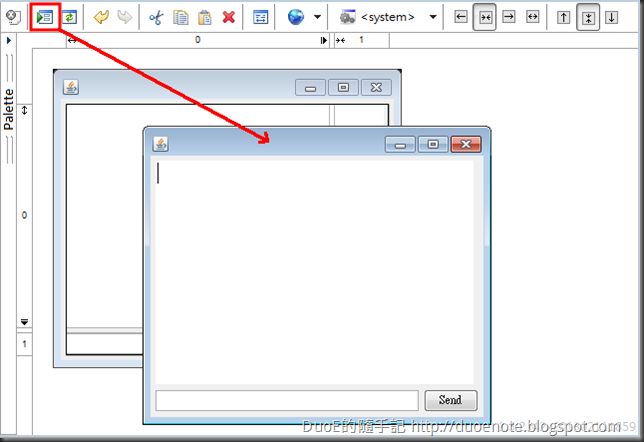The width and height of the screenshot is (644, 442).
Task: Close the preview window with red X
Action: (466, 144)
